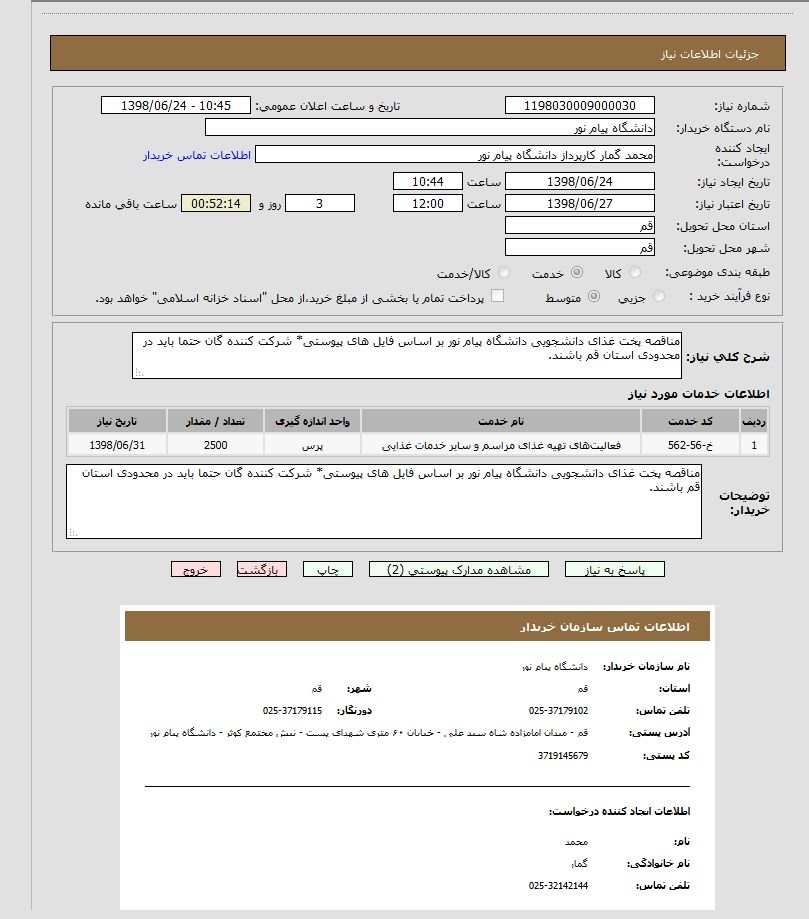Viewport: 809px width, 919px height.
Task: Click the 'توضیحات خریدار' text area
Action: [384, 501]
